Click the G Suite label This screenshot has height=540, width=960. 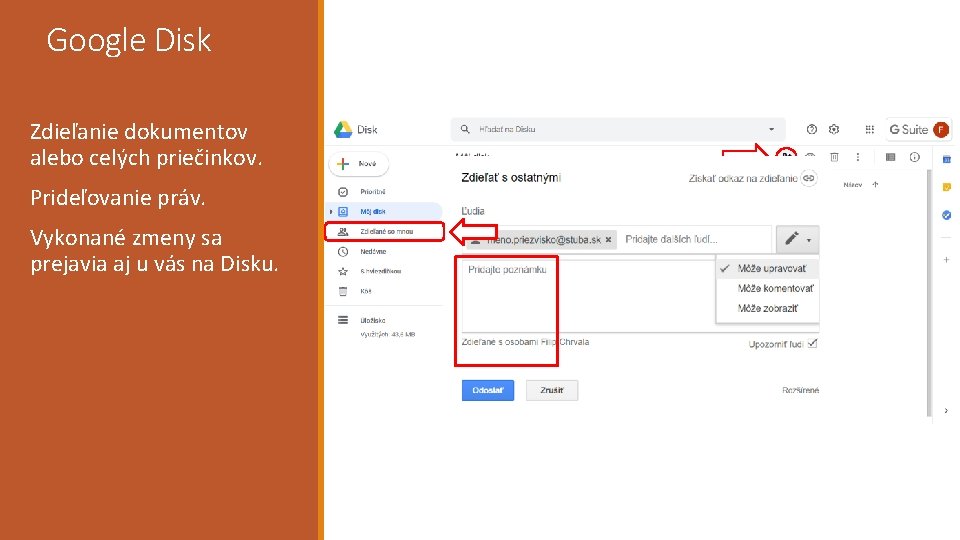click(x=909, y=130)
